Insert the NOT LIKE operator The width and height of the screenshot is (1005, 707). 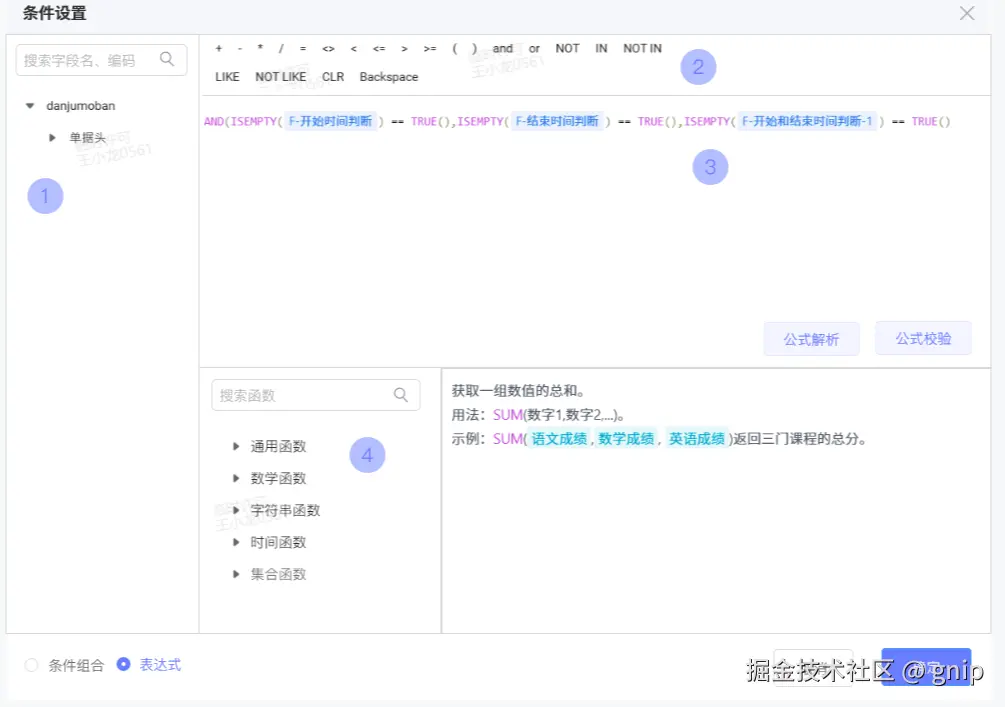(281, 77)
